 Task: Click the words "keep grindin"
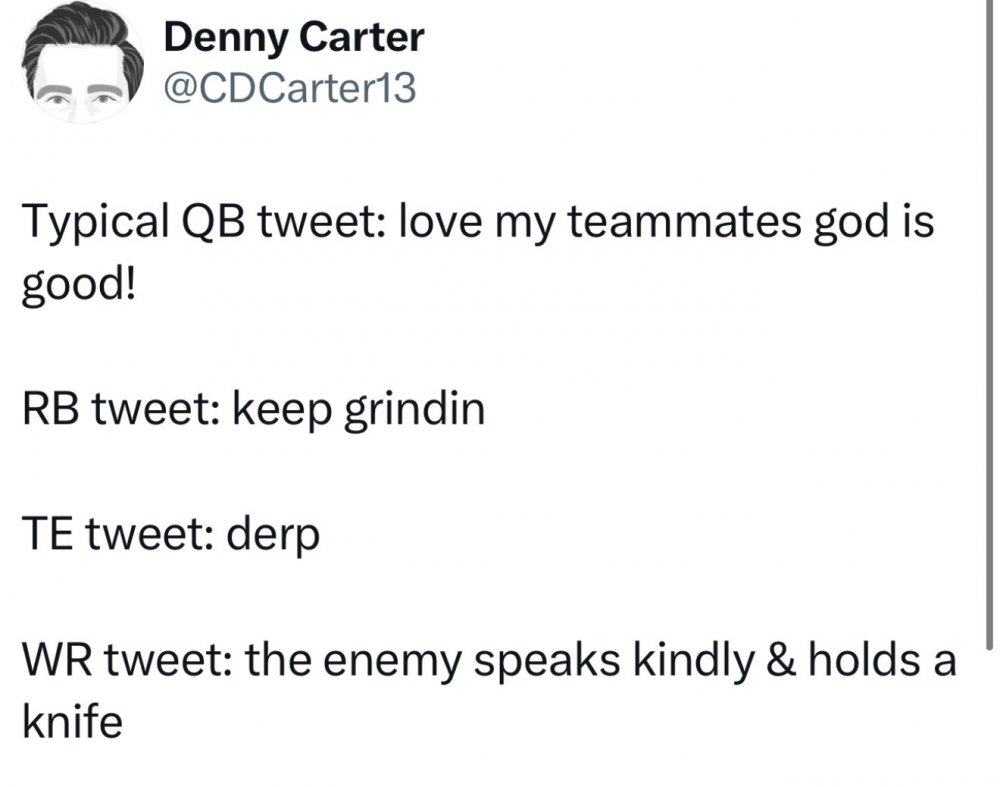pos(359,411)
